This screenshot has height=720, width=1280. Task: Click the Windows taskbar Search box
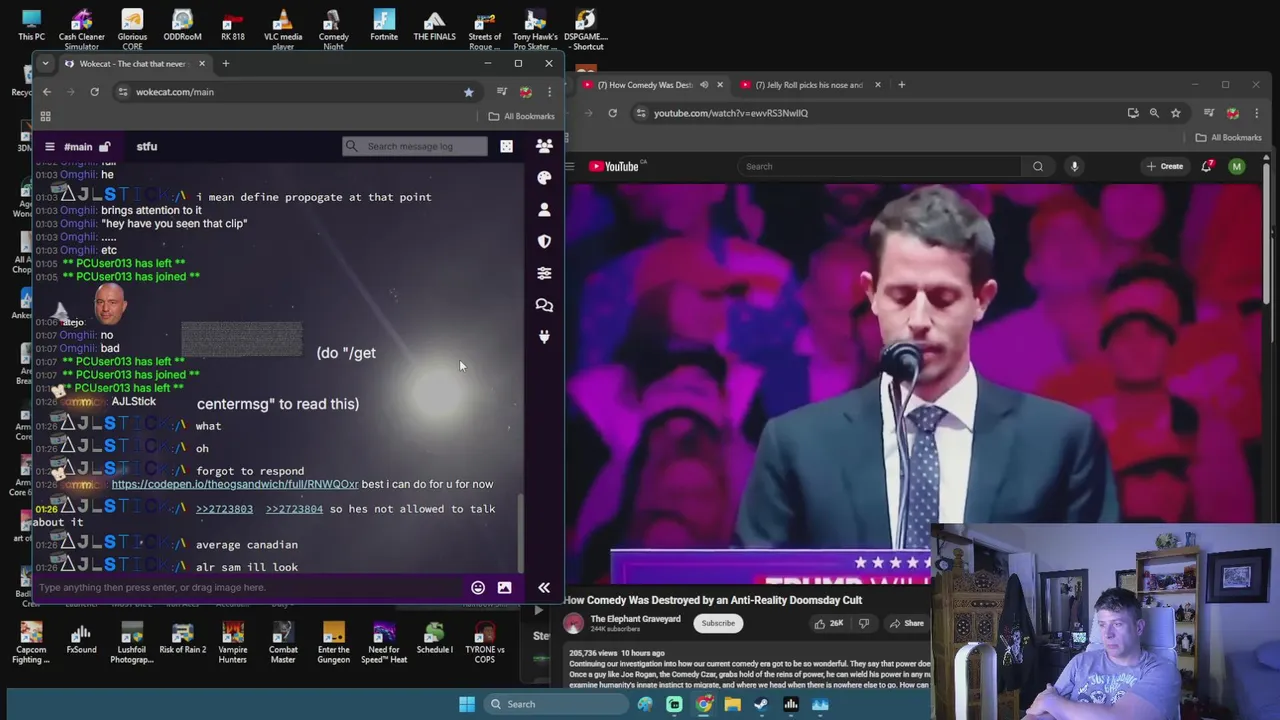click(555, 704)
